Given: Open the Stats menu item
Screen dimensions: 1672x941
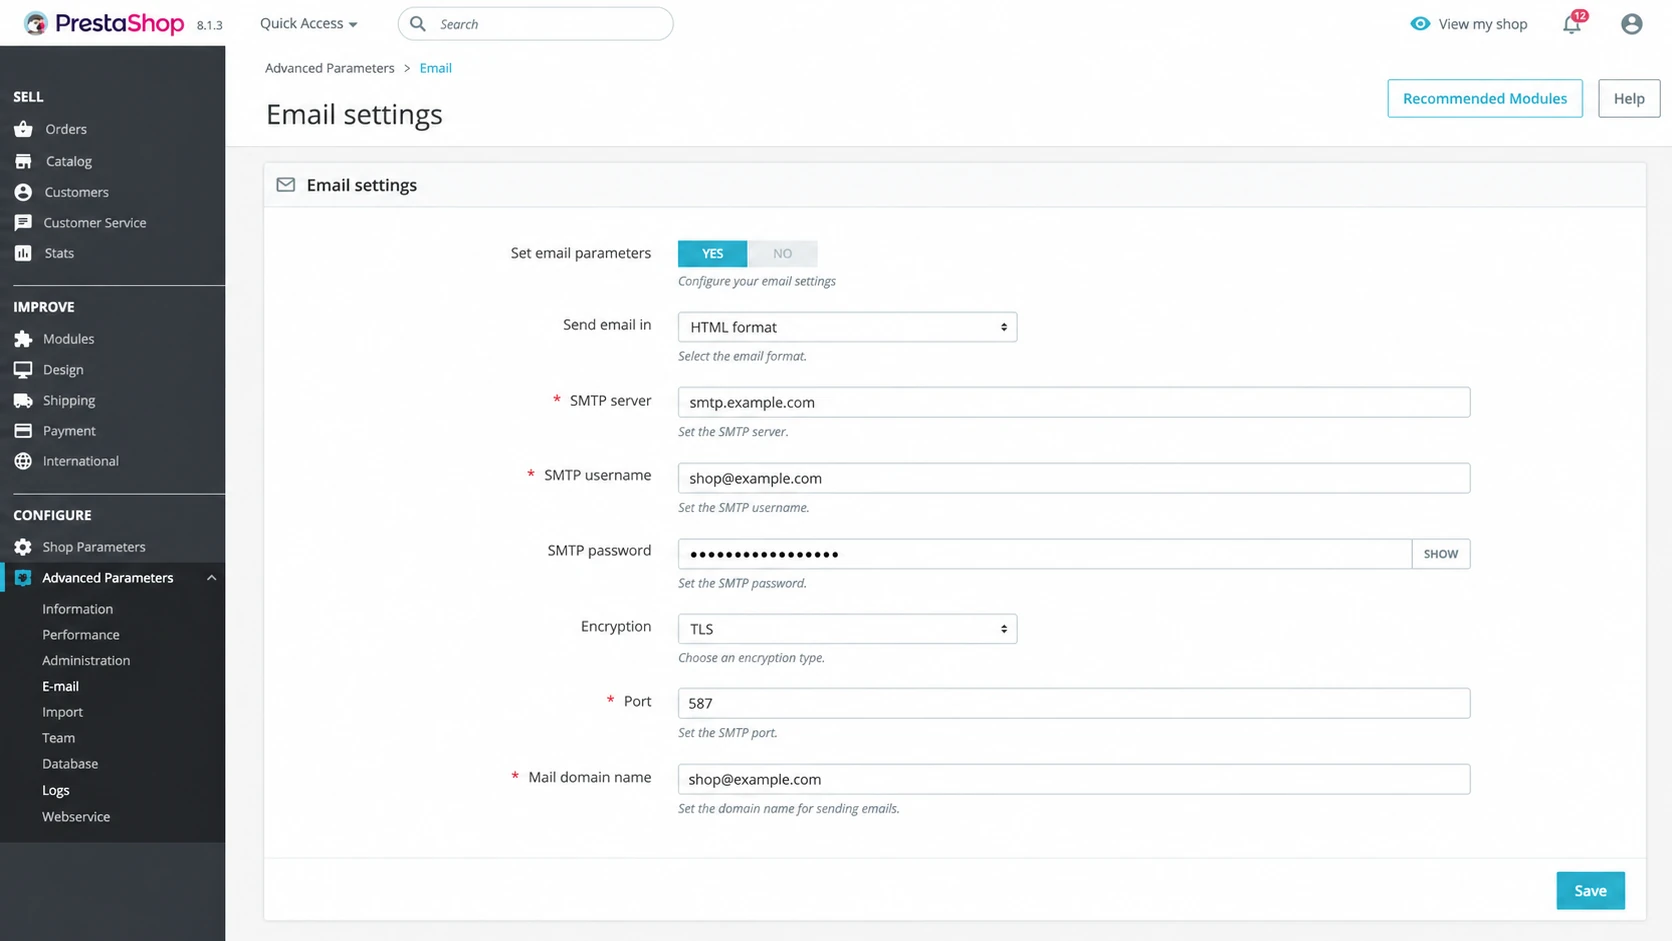Looking at the screenshot, I should 59,253.
